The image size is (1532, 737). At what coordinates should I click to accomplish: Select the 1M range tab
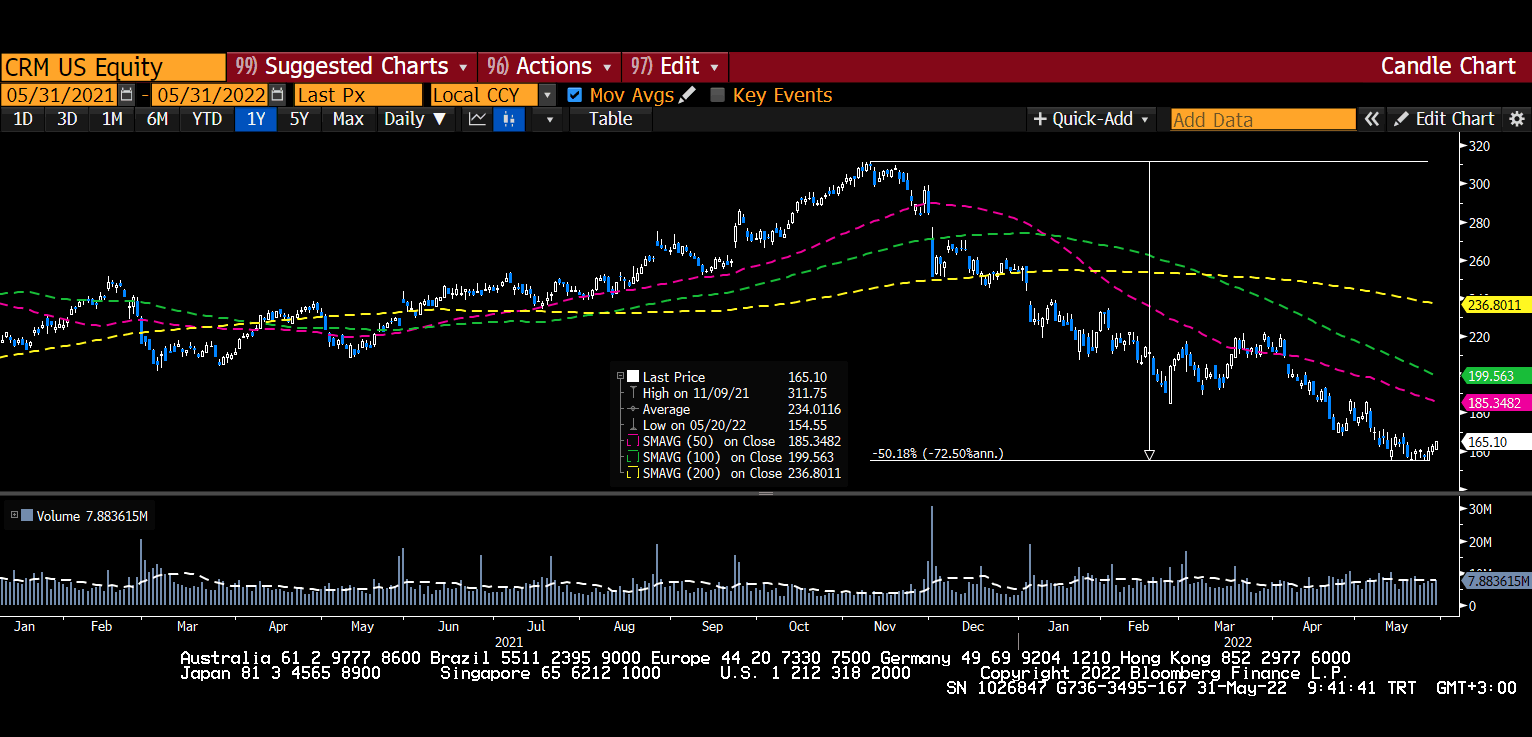(x=112, y=119)
